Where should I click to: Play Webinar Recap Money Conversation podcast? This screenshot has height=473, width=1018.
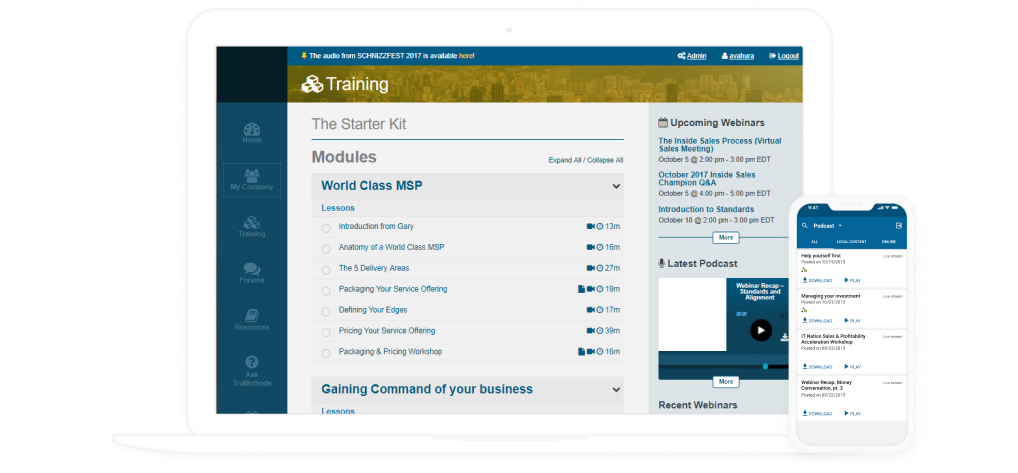pyautogui.click(x=852, y=413)
